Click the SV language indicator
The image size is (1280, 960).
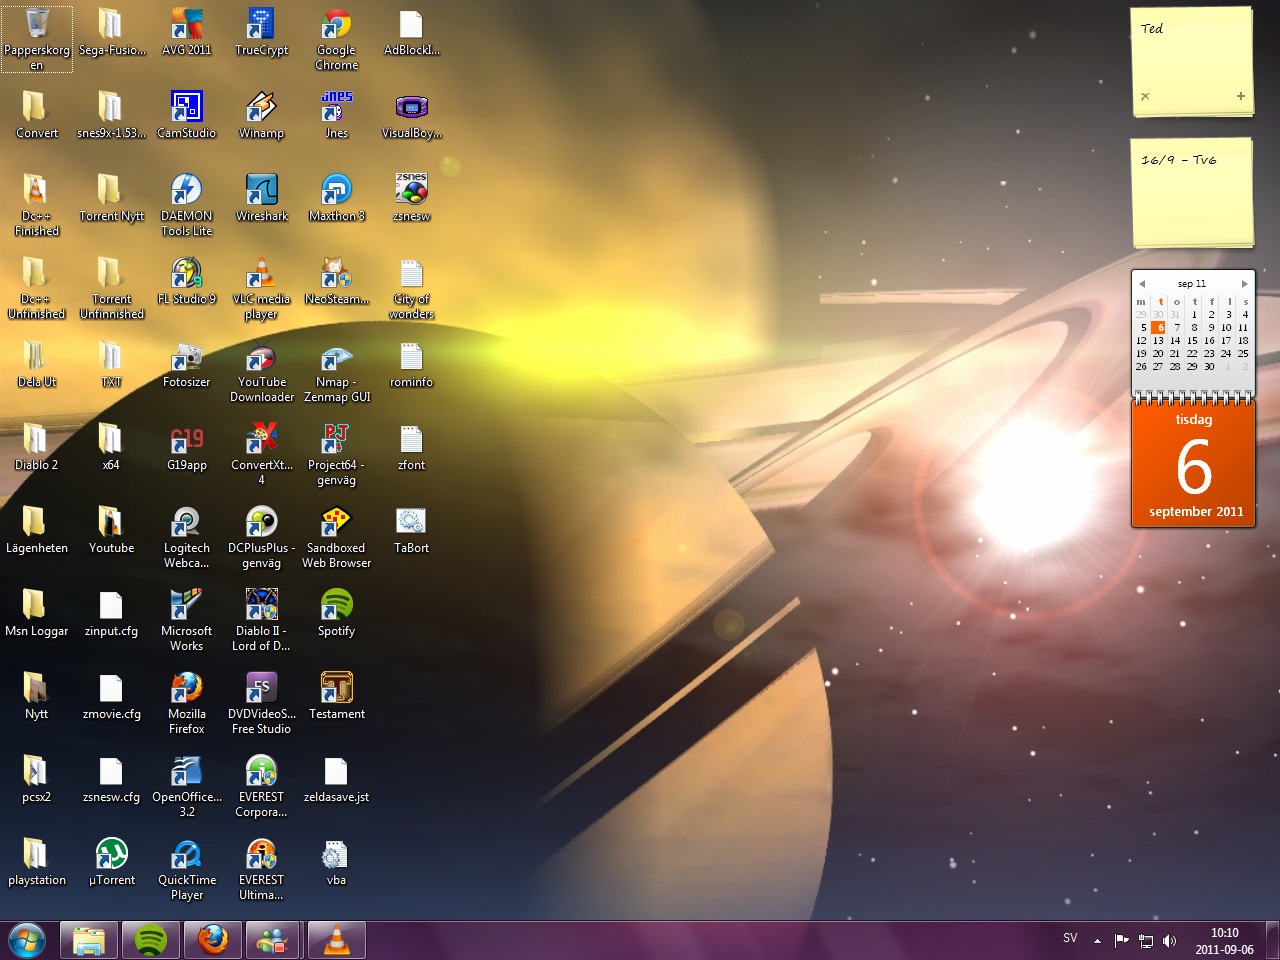click(1070, 938)
